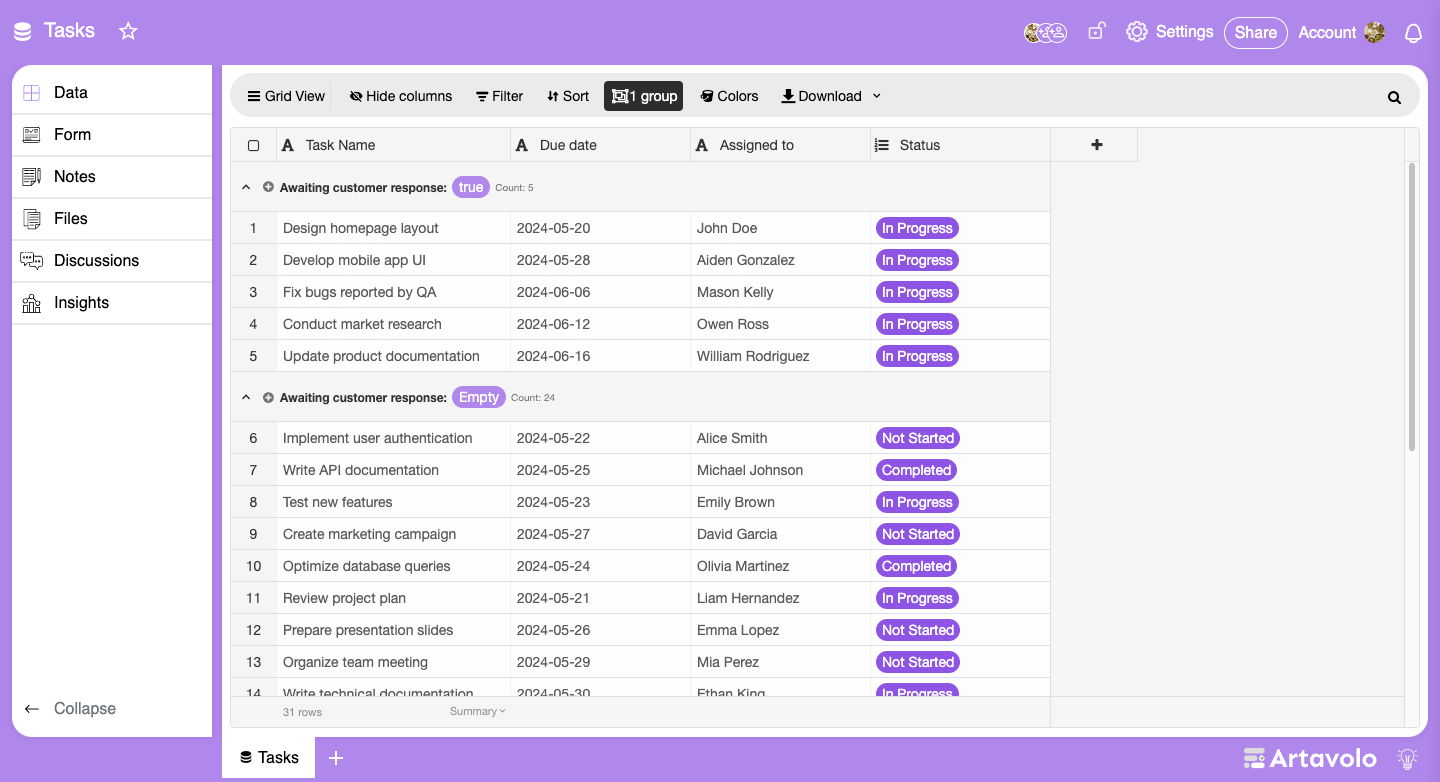Open the notifications bell icon
1440x782 pixels.
(x=1413, y=33)
